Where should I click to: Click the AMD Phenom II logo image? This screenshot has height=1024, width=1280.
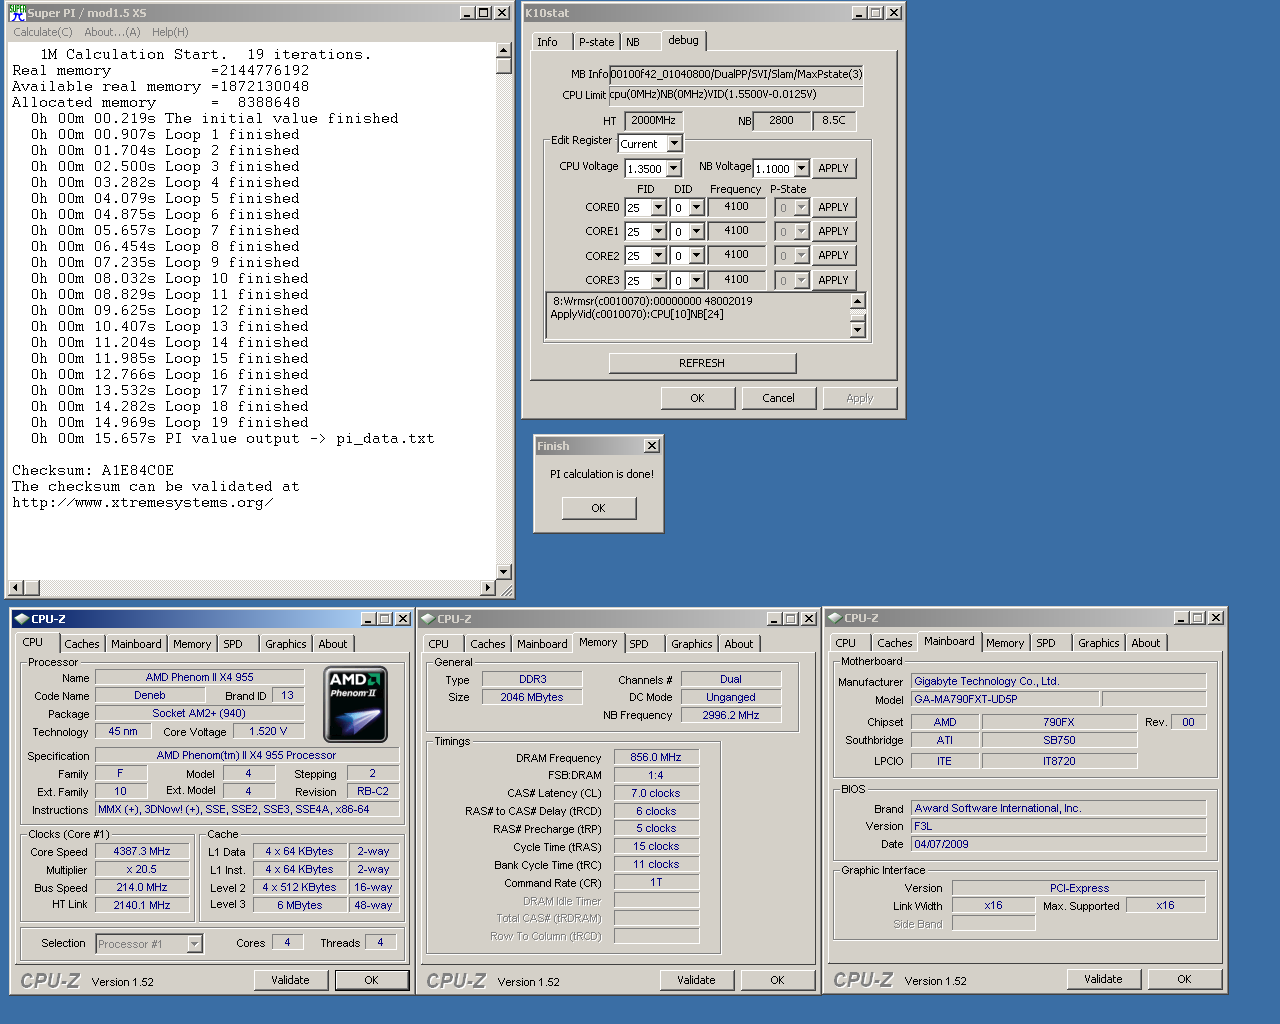click(357, 705)
